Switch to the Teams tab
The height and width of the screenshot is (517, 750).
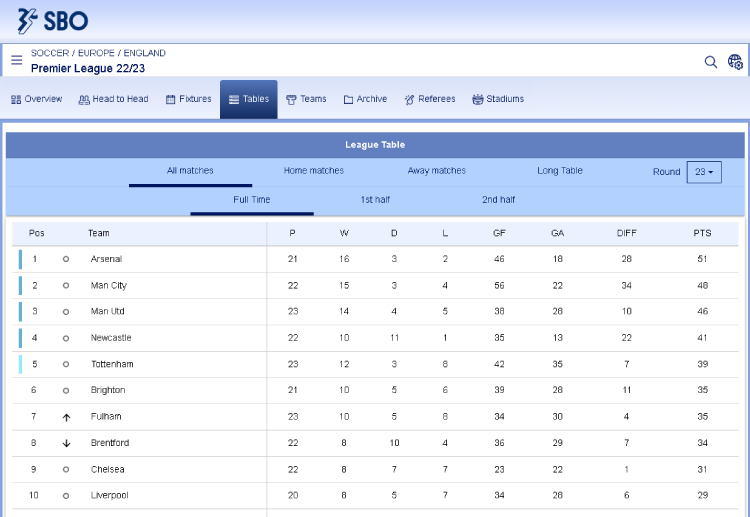click(306, 99)
